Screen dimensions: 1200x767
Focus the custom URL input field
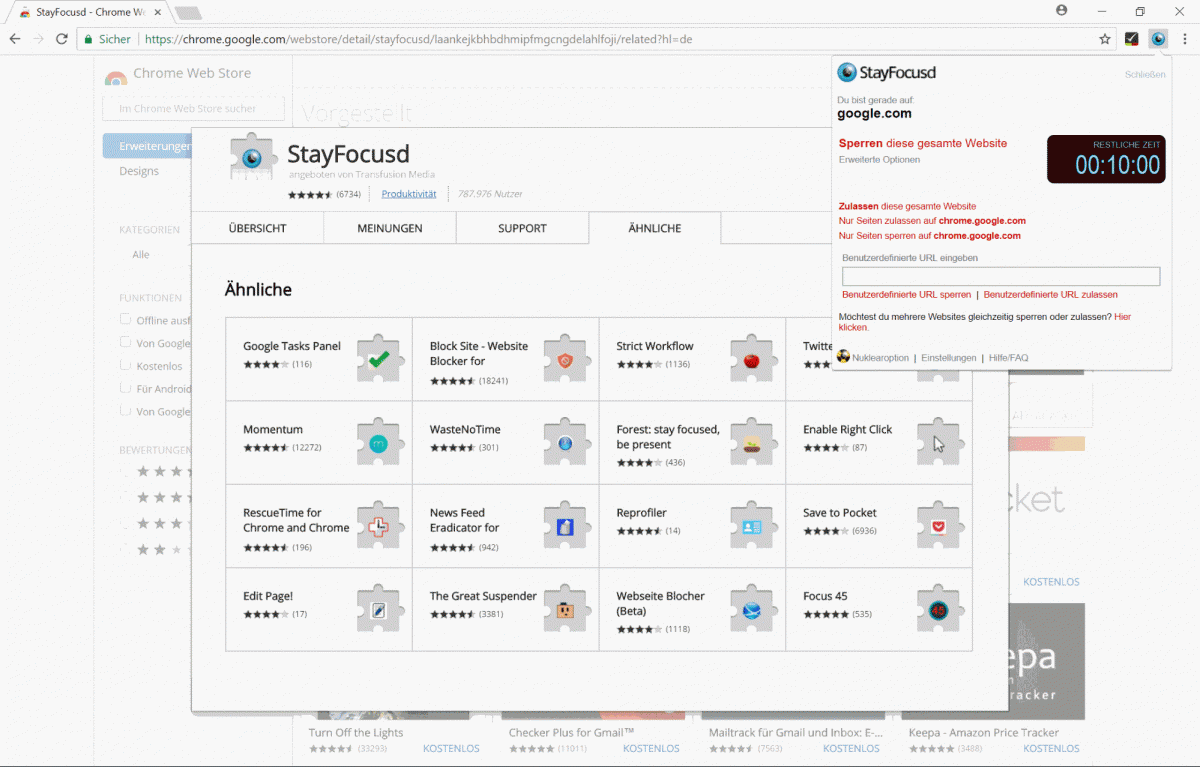[x=1001, y=277]
